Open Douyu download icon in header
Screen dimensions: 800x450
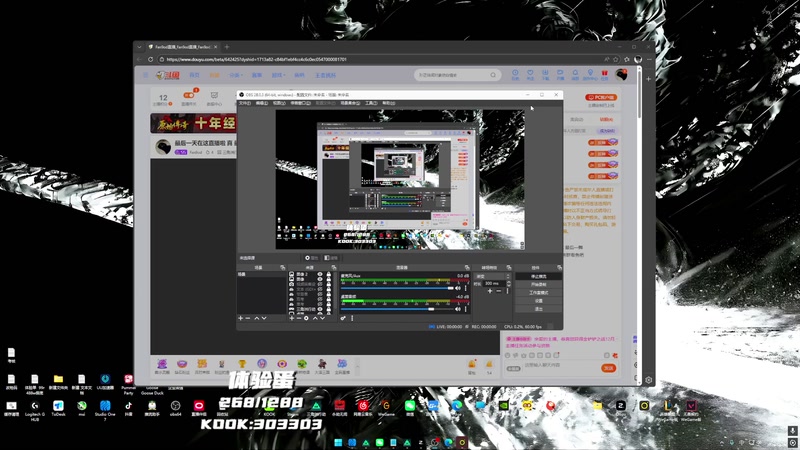coord(545,74)
